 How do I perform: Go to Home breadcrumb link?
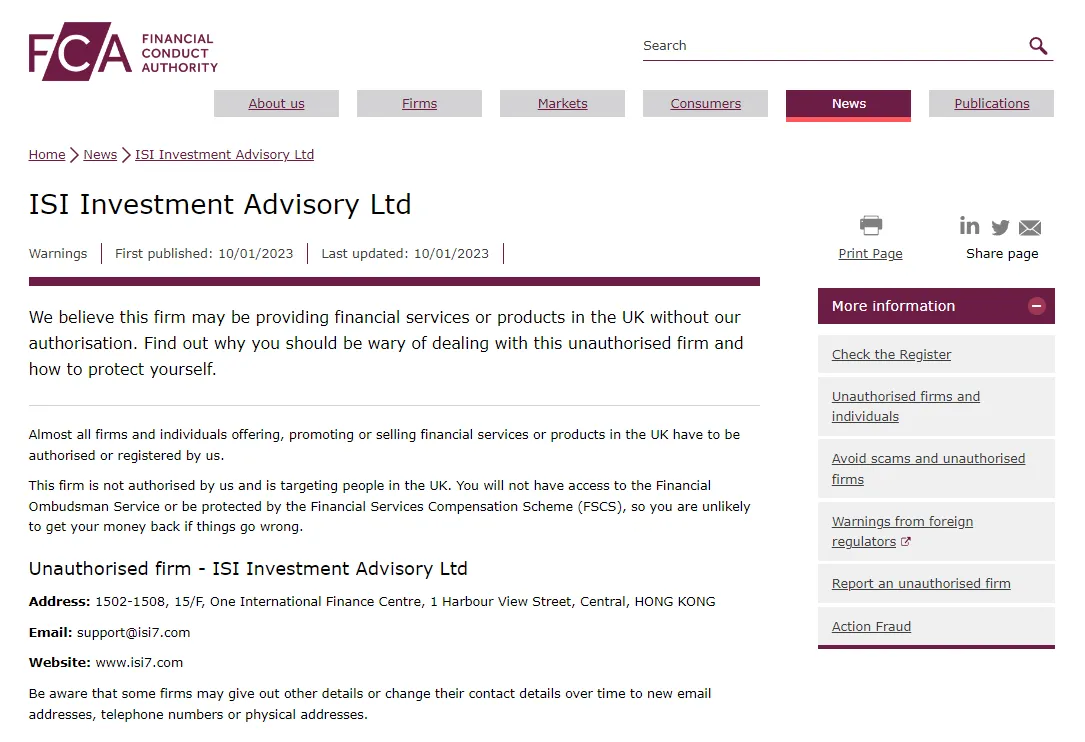(x=47, y=154)
